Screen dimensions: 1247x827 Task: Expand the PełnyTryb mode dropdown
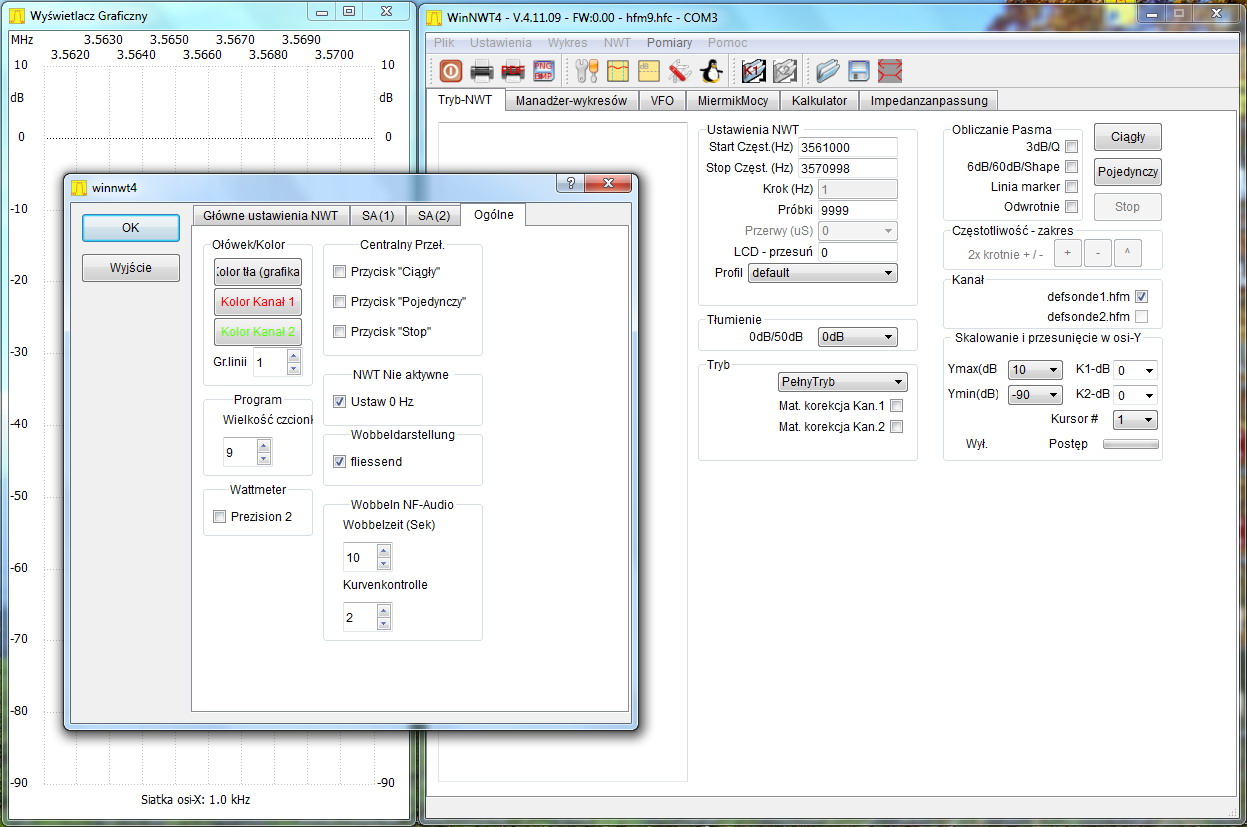(842, 382)
